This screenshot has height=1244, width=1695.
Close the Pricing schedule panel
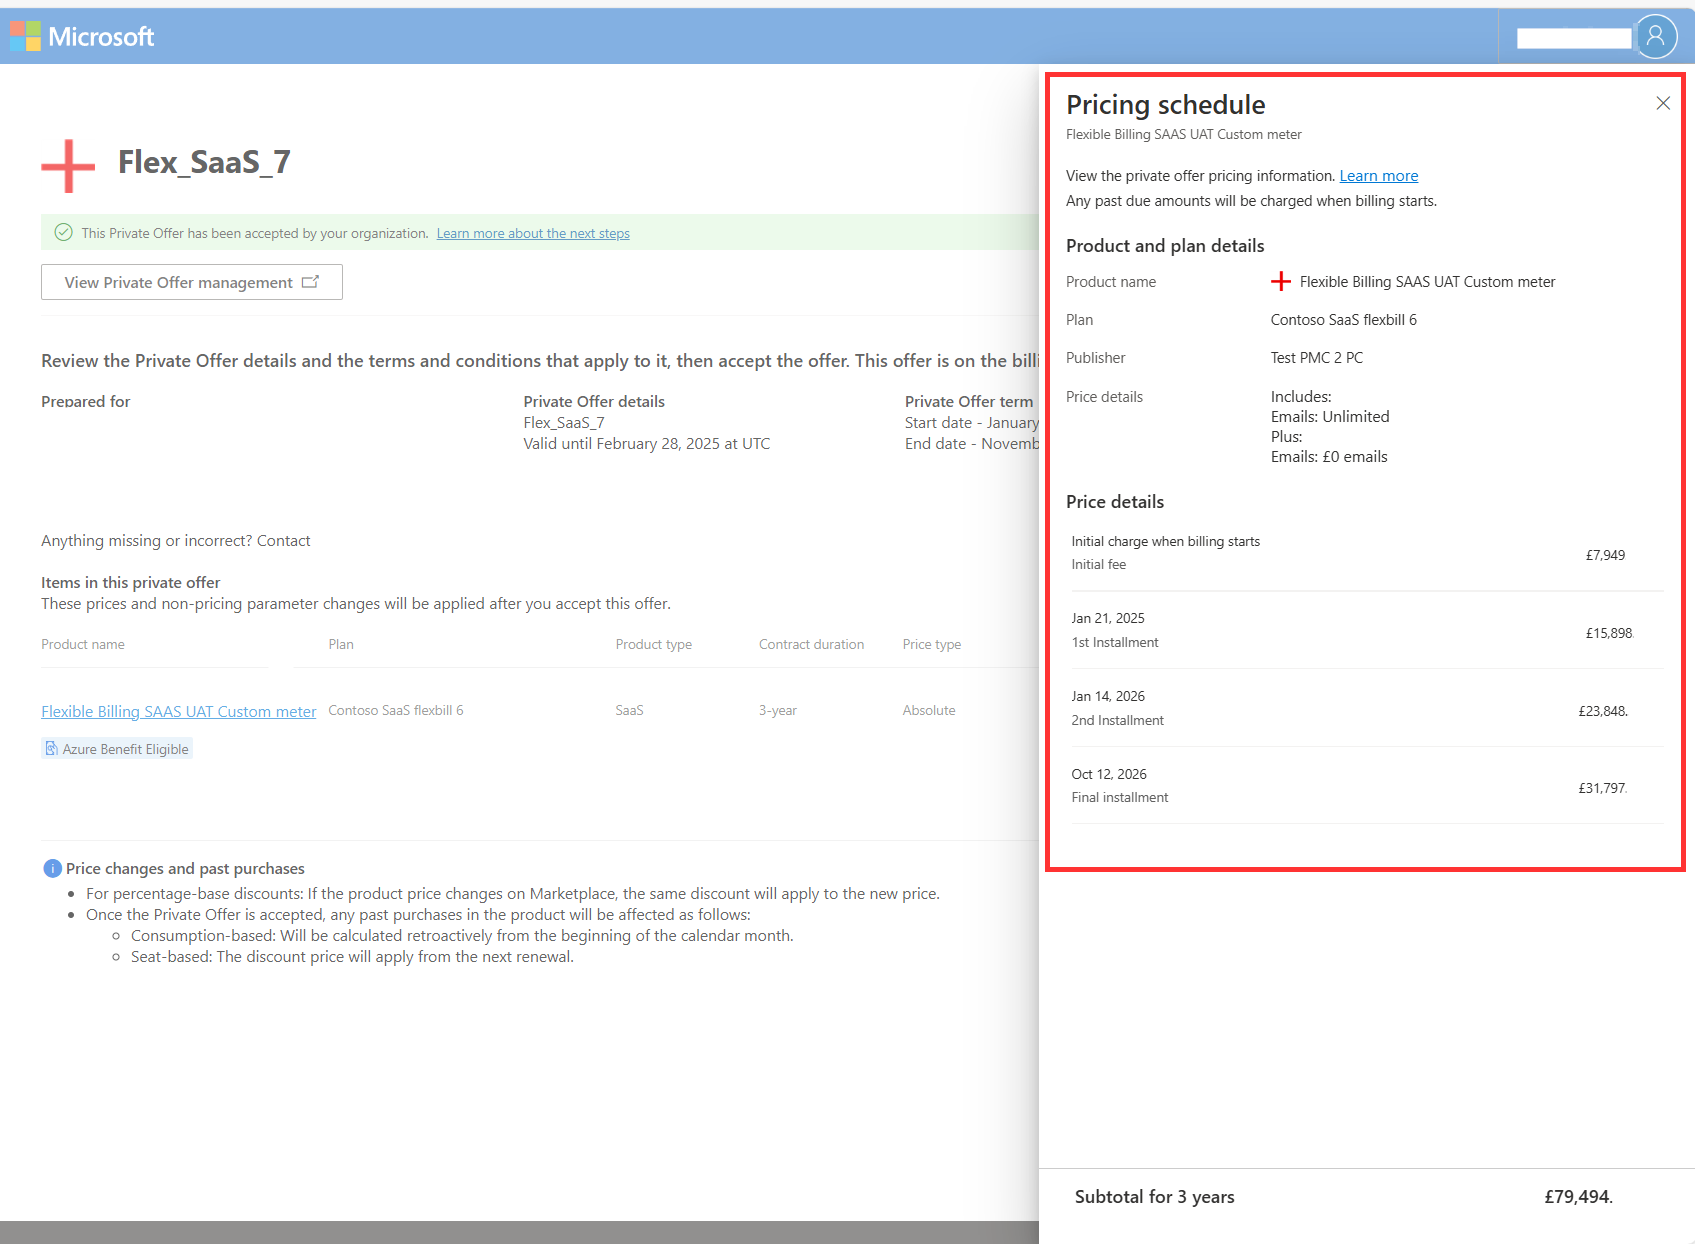1663,103
